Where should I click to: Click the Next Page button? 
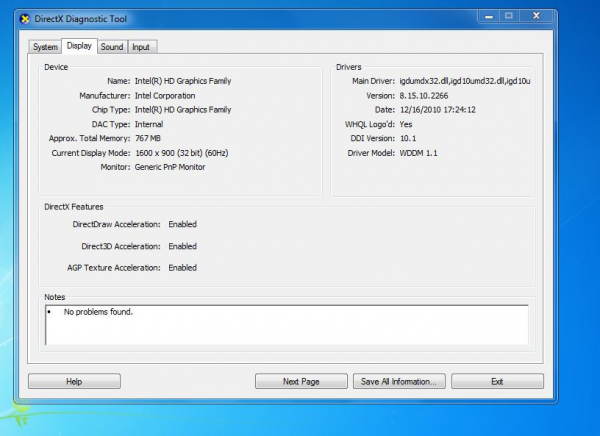pos(301,381)
